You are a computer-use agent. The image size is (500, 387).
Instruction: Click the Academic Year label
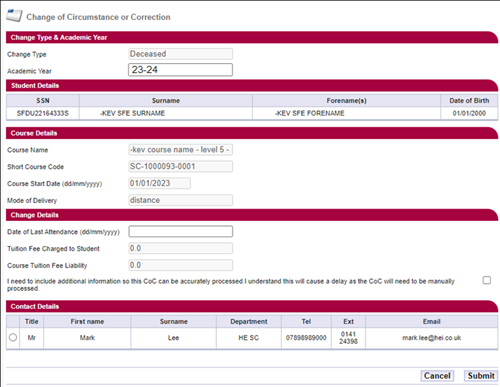coord(29,71)
